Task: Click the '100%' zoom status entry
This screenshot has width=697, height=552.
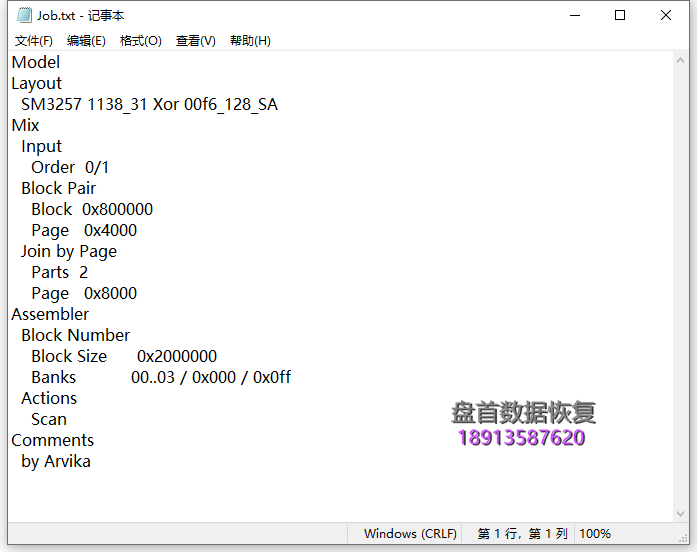Action: click(x=595, y=533)
